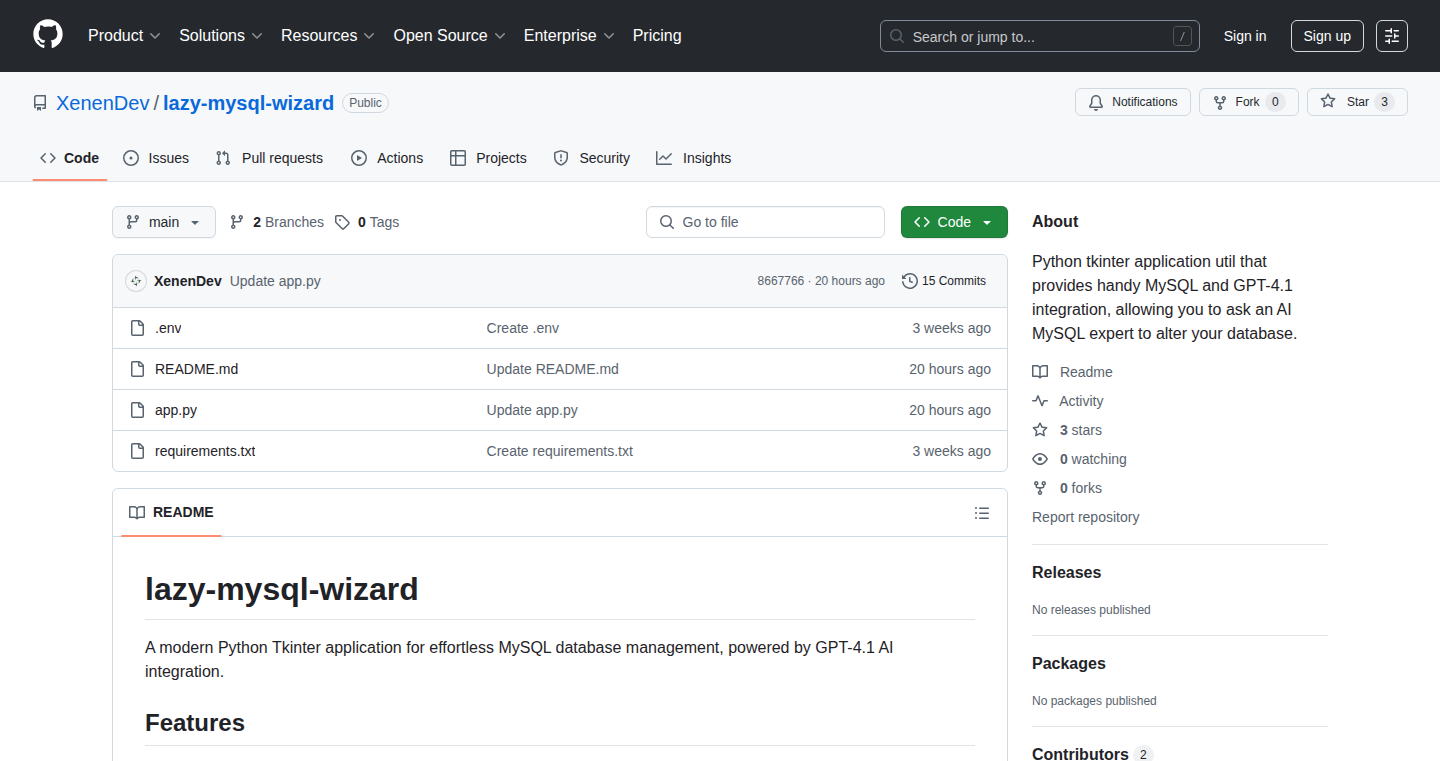Click the book icon in README tab
The image size is (1440, 761).
coord(137,512)
